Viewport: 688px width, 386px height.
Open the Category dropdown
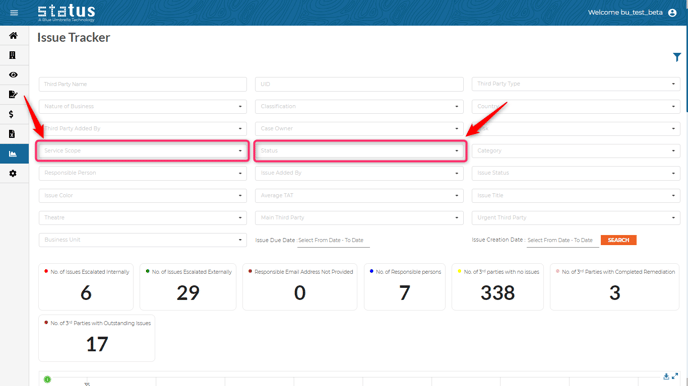(576, 151)
